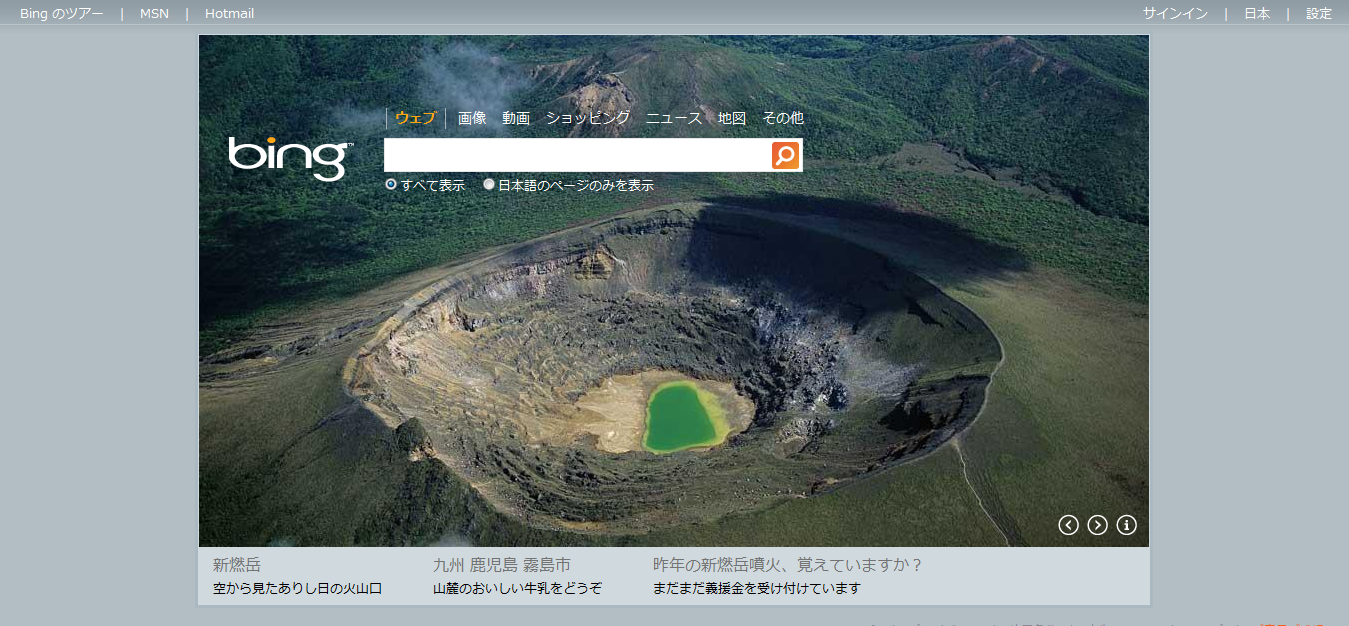Open Bing のツアー link
The height and width of the screenshot is (626, 1349).
[61, 13]
